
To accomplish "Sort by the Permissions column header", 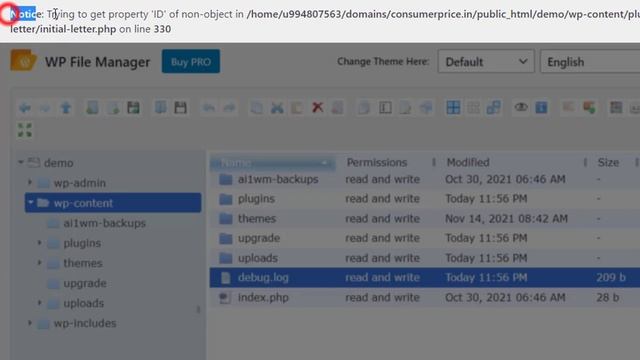I will [x=377, y=162].
